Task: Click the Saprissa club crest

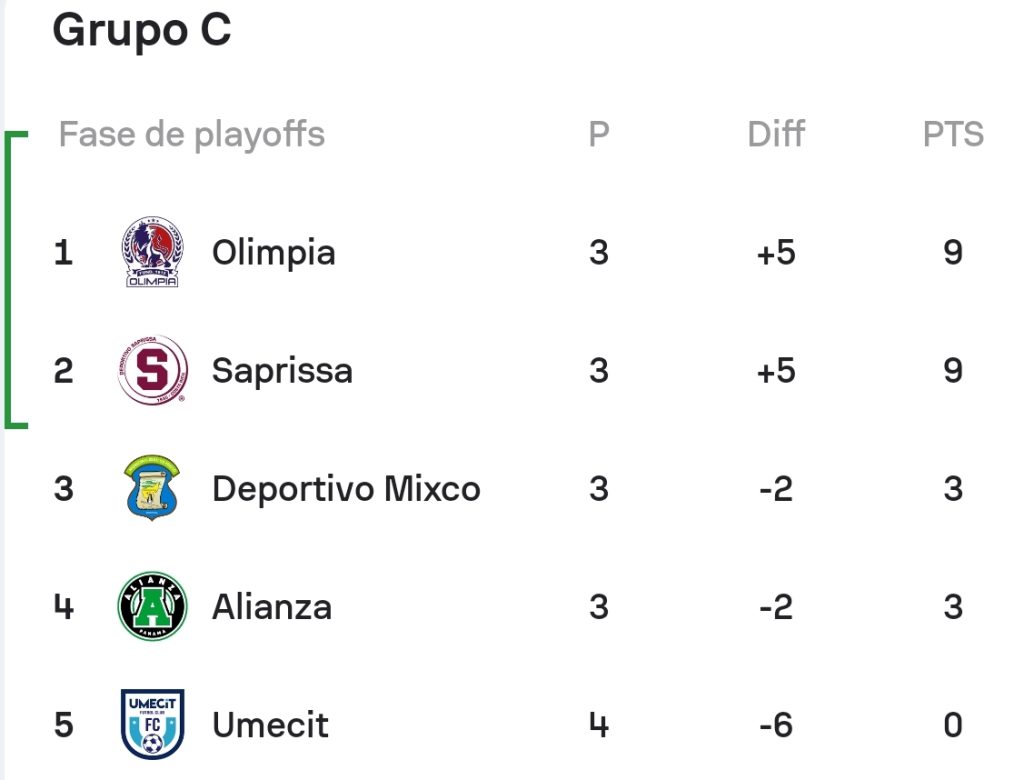Action: pos(153,370)
